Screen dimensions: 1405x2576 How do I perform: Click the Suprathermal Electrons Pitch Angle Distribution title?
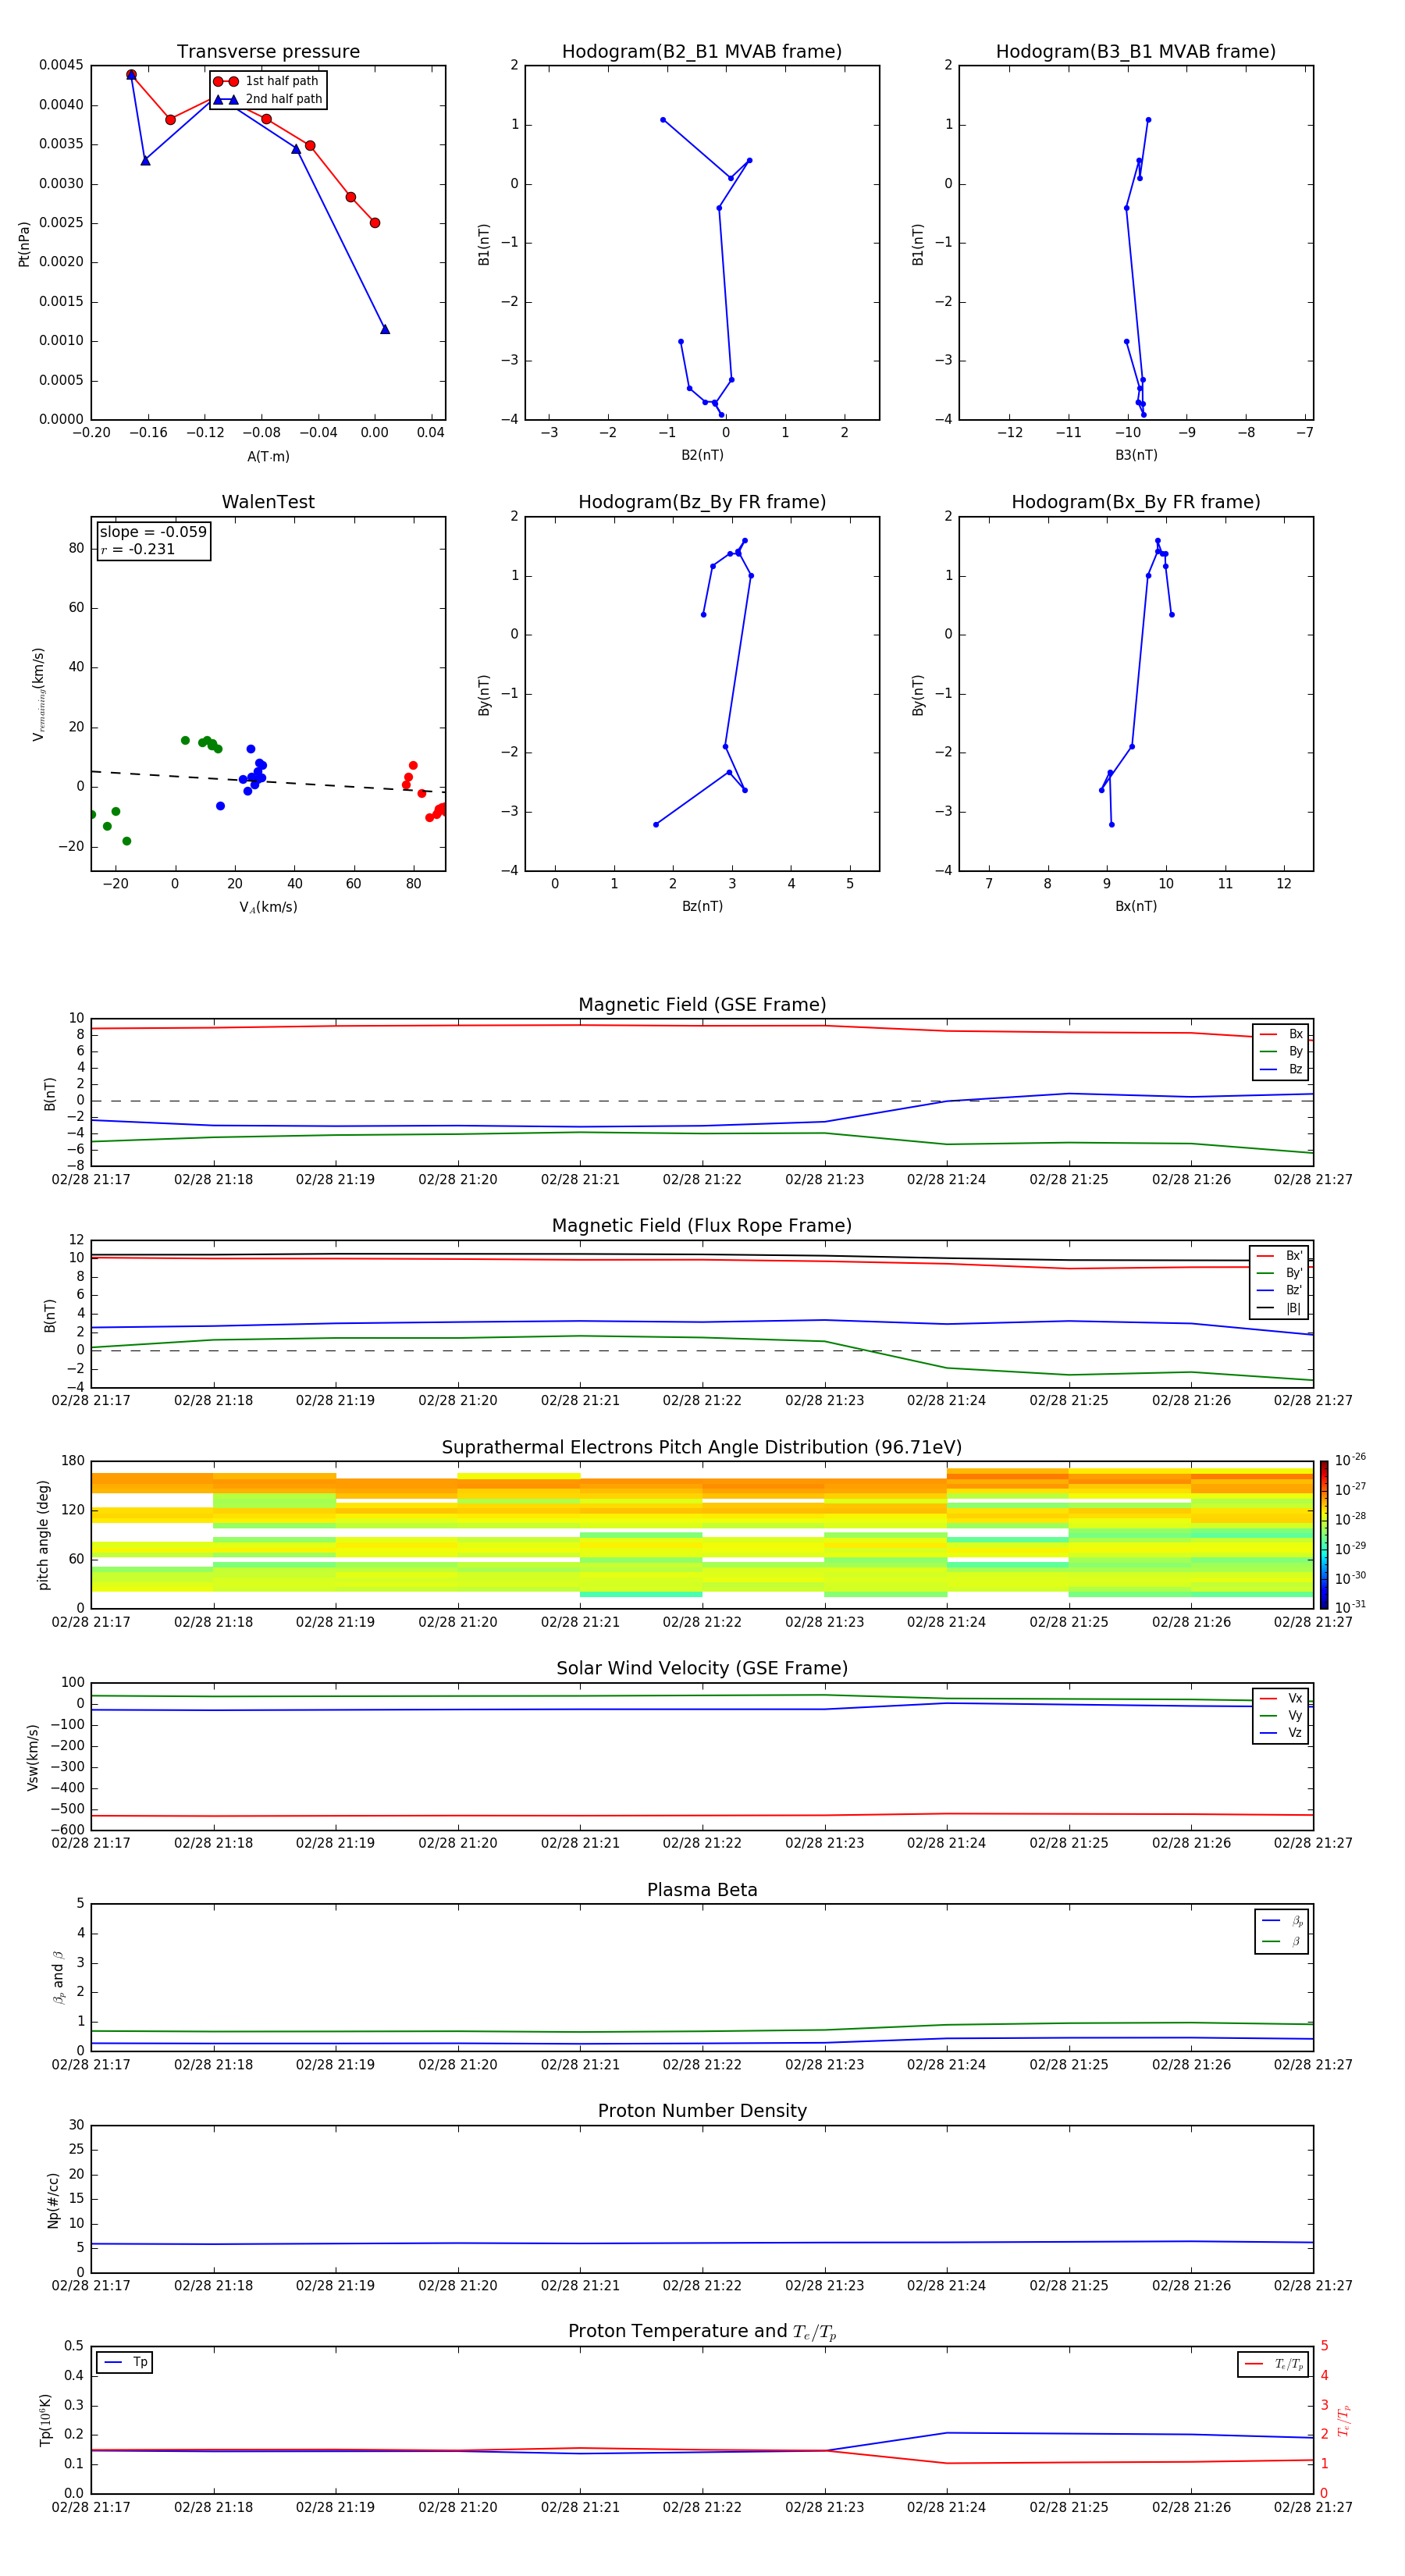(x=702, y=1447)
